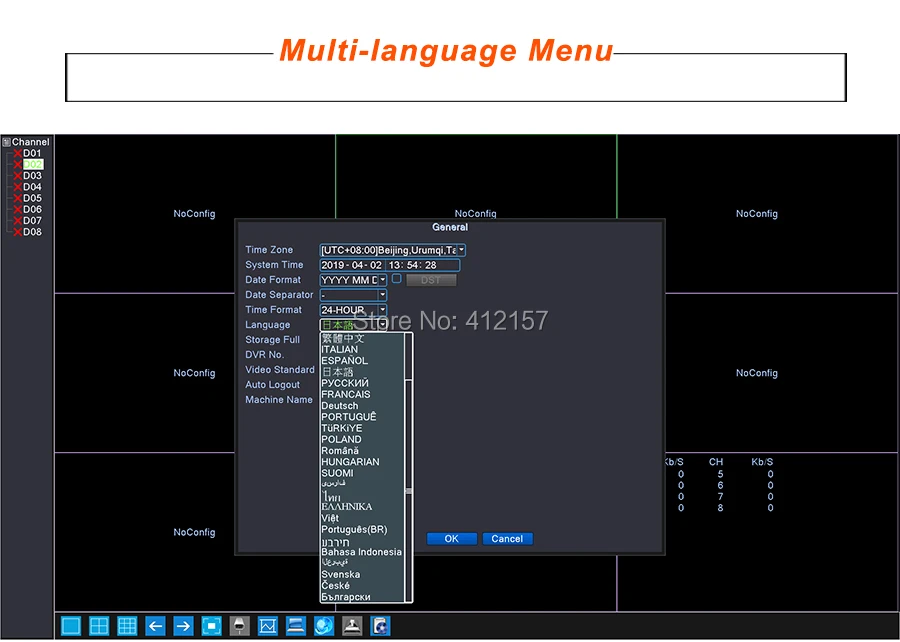Choose Việt from language list
The height and width of the screenshot is (642, 900).
(330, 518)
